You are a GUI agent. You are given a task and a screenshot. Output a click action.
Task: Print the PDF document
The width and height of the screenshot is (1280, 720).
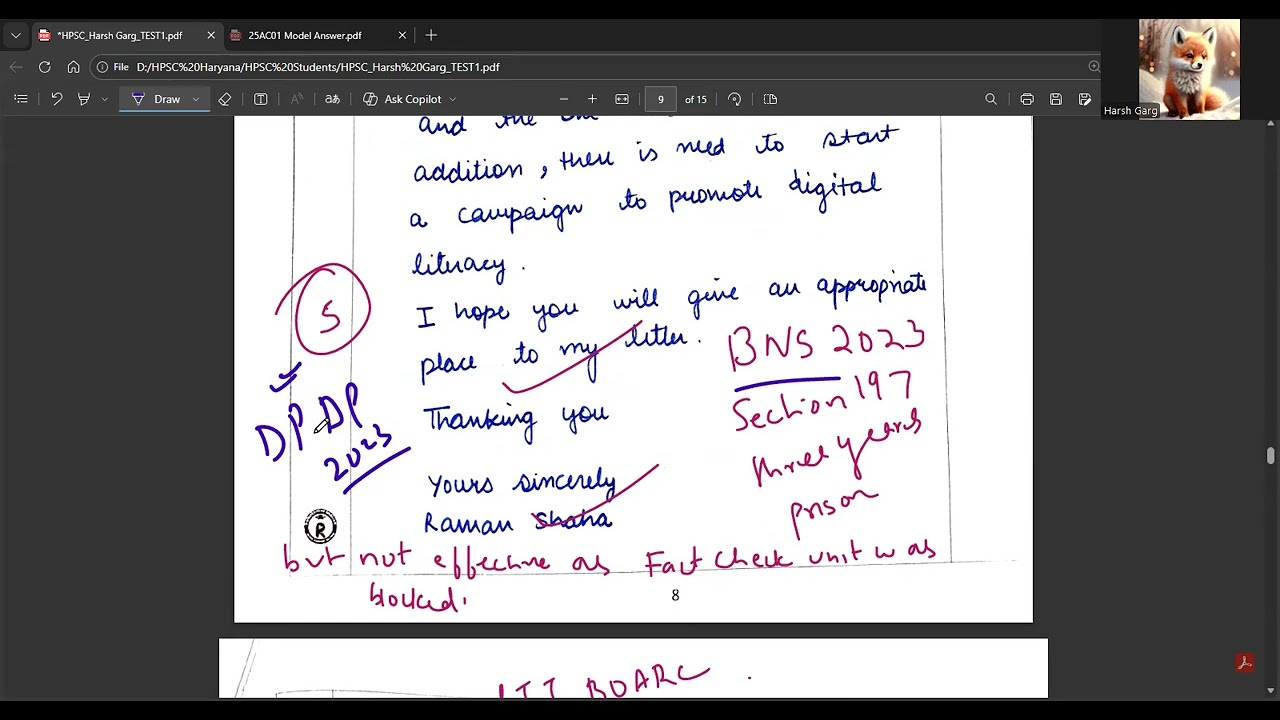coord(1027,99)
